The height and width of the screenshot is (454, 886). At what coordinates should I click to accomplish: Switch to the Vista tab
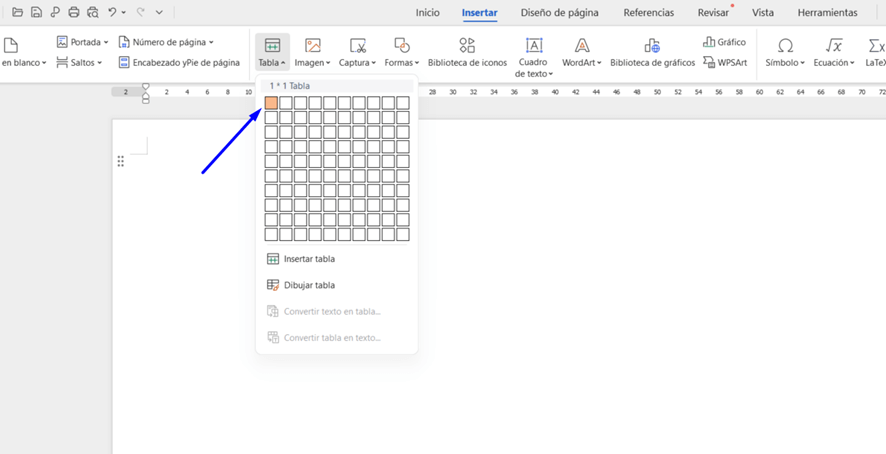(763, 12)
